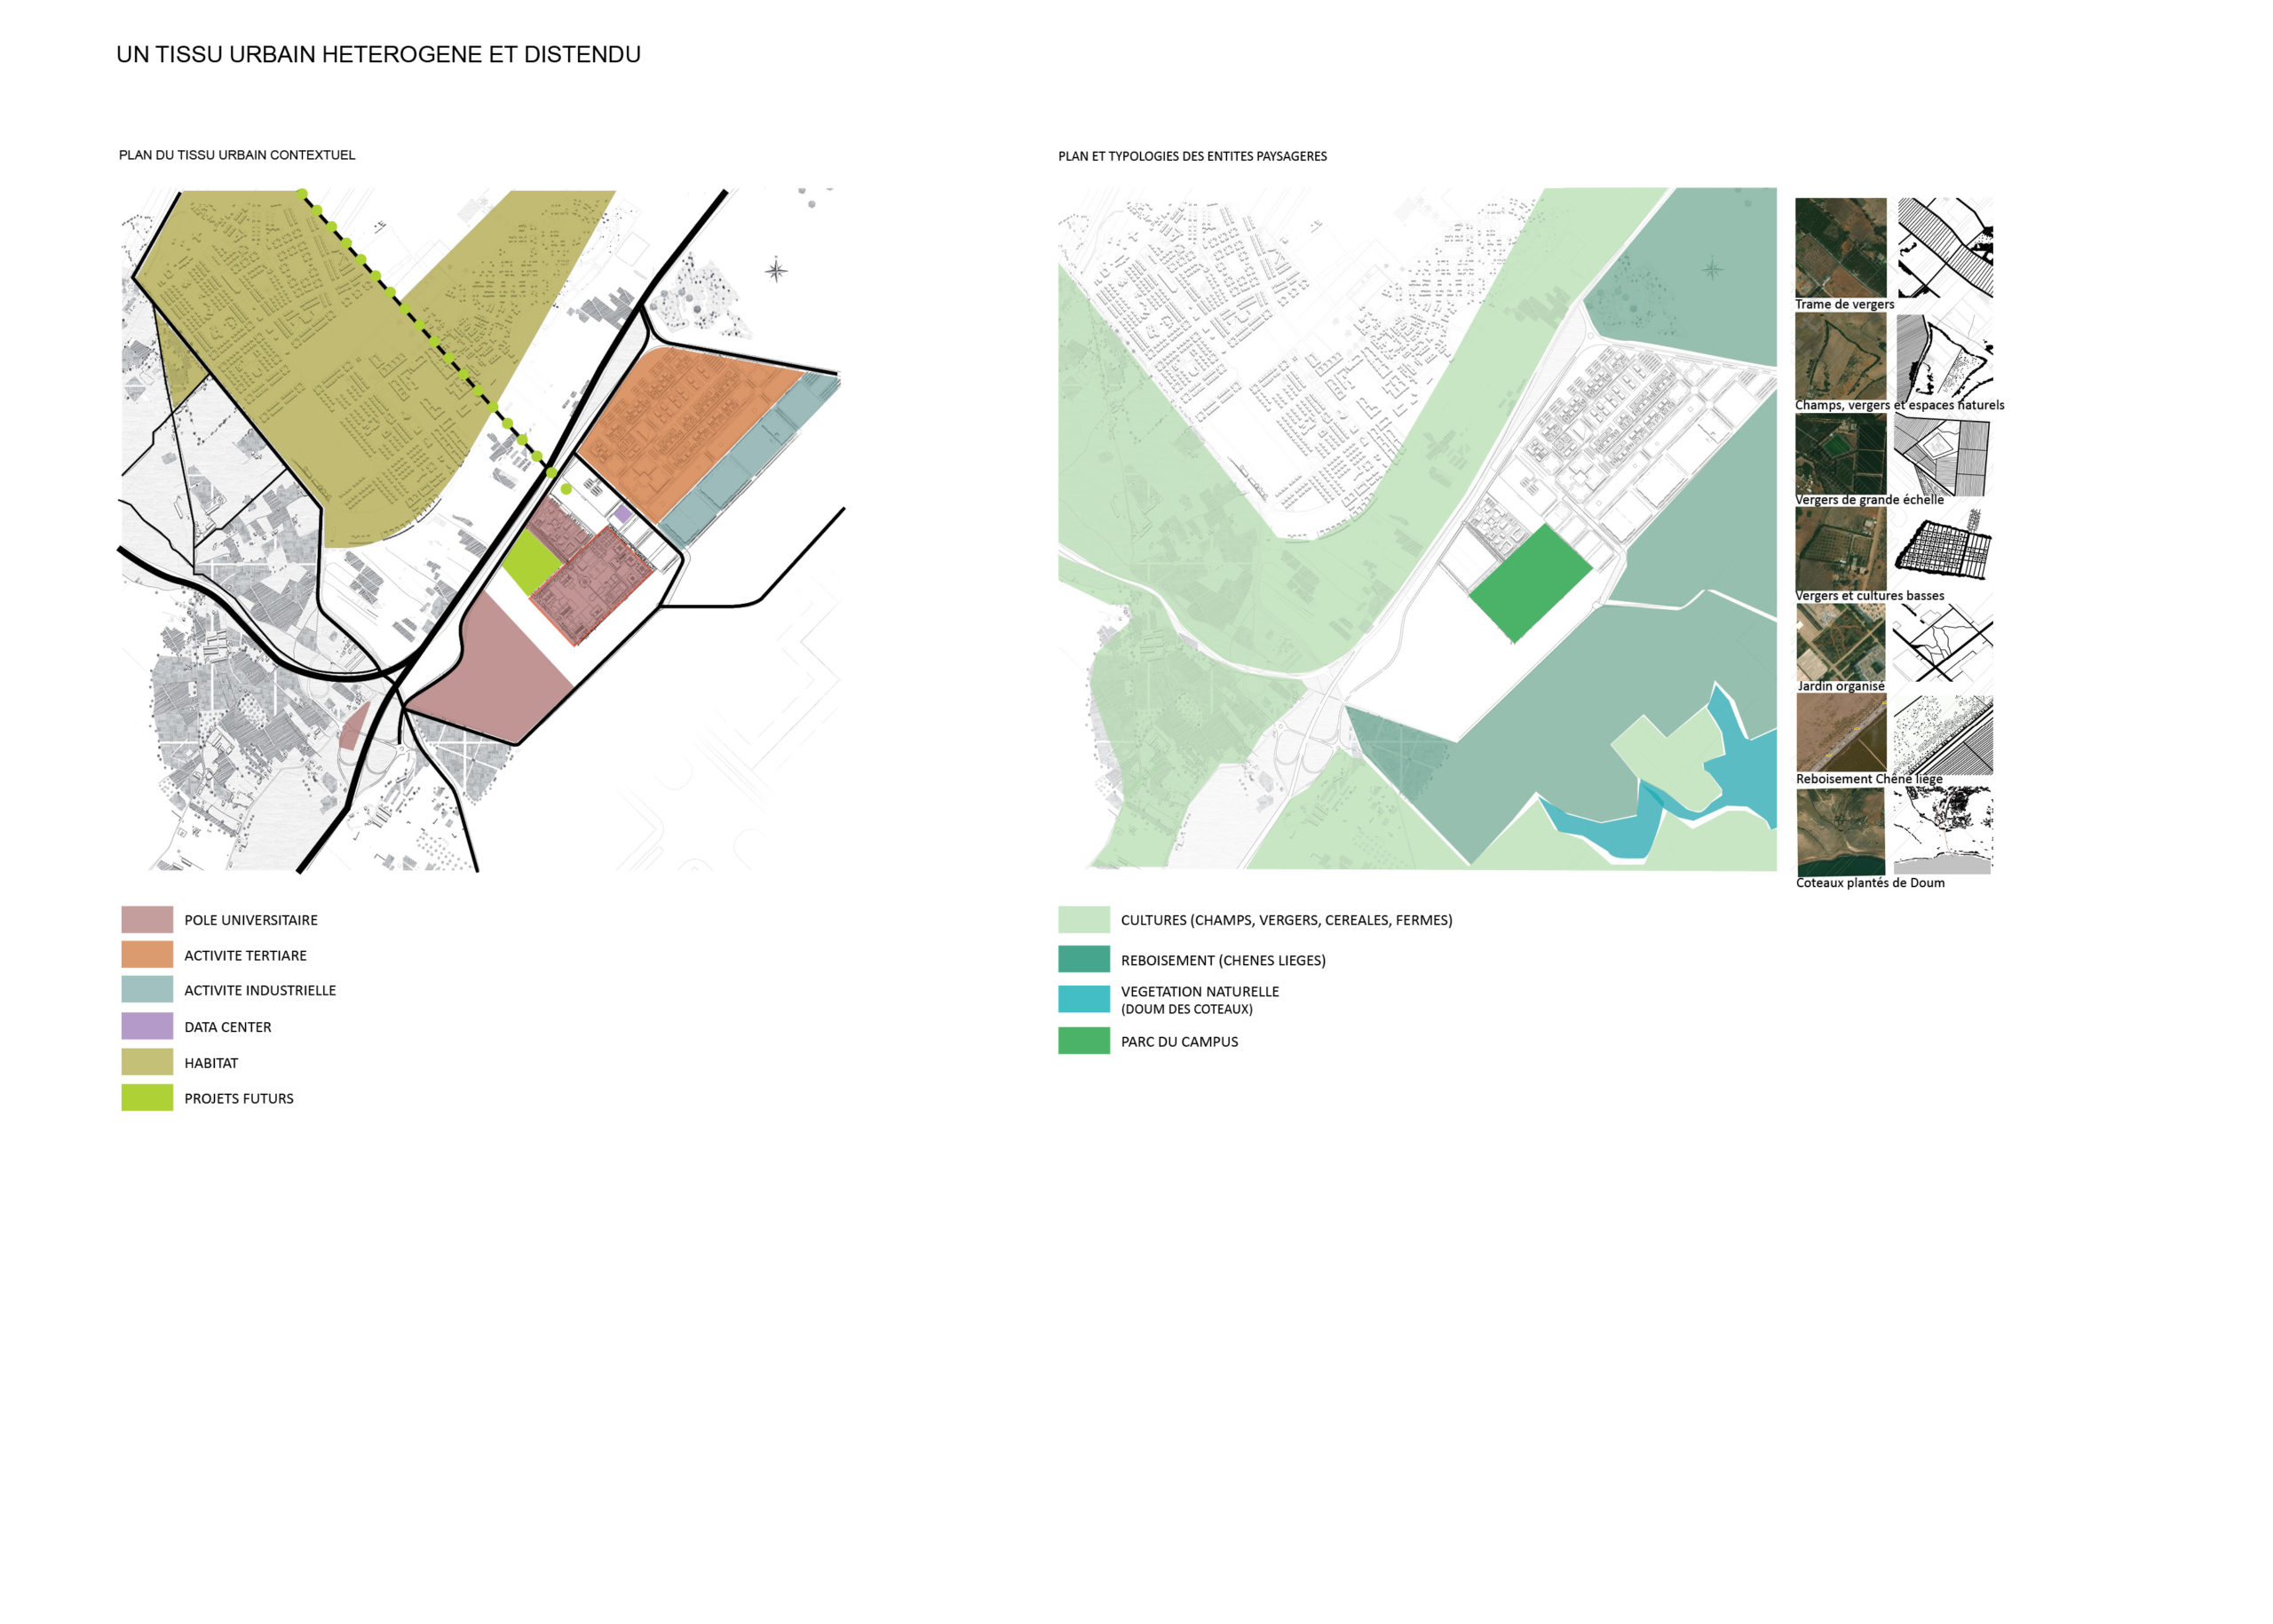The image size is (2273, 1624).
Task: Click the 'Vergers de grande échelle' caption
Action: [1869, 500]
